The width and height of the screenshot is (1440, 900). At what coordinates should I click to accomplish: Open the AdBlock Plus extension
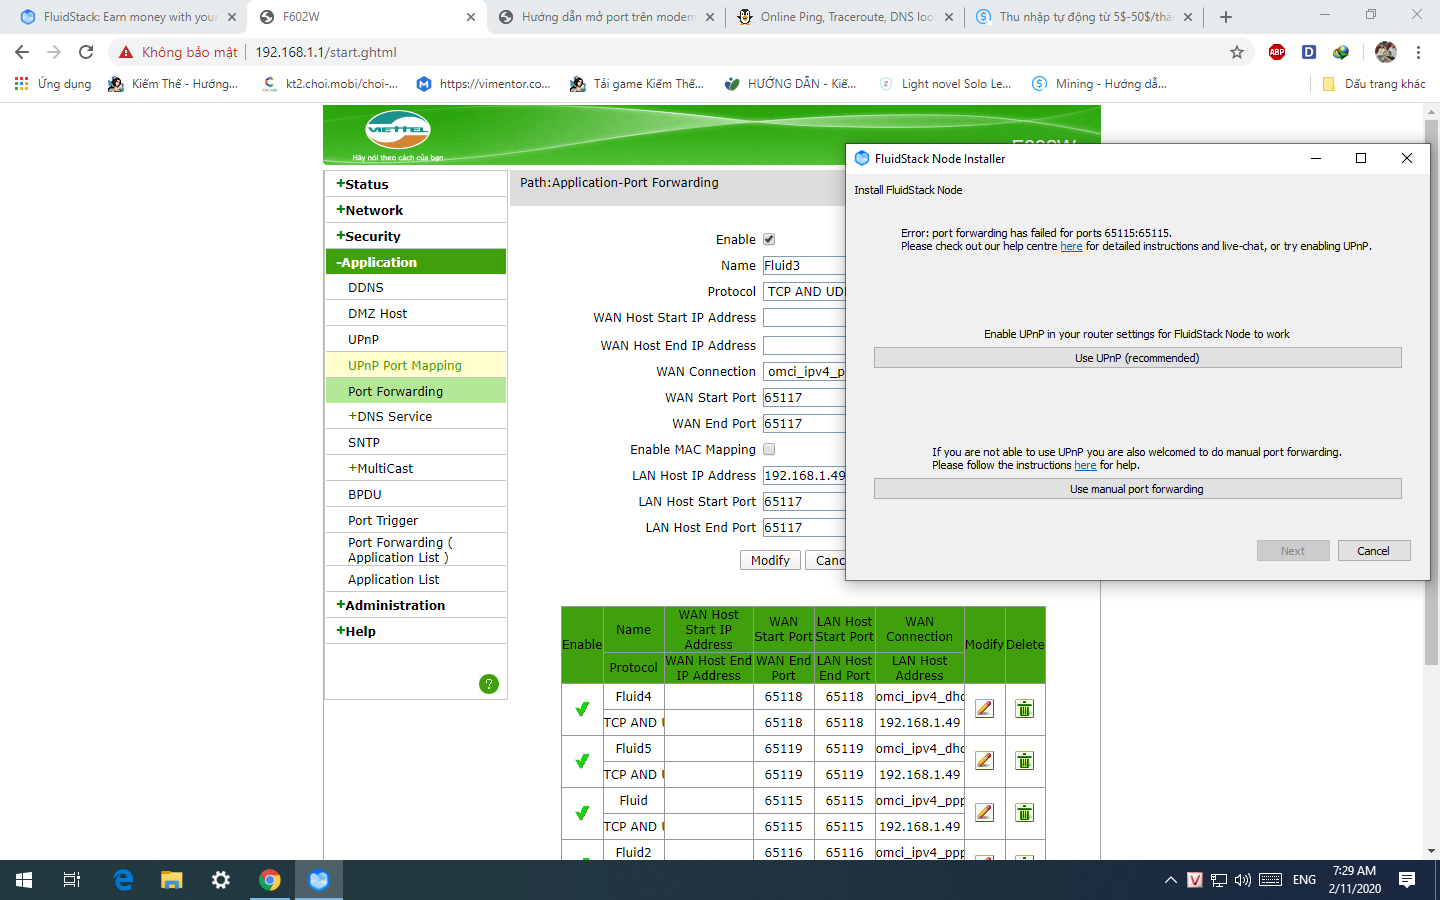[x=1277, y=52]
